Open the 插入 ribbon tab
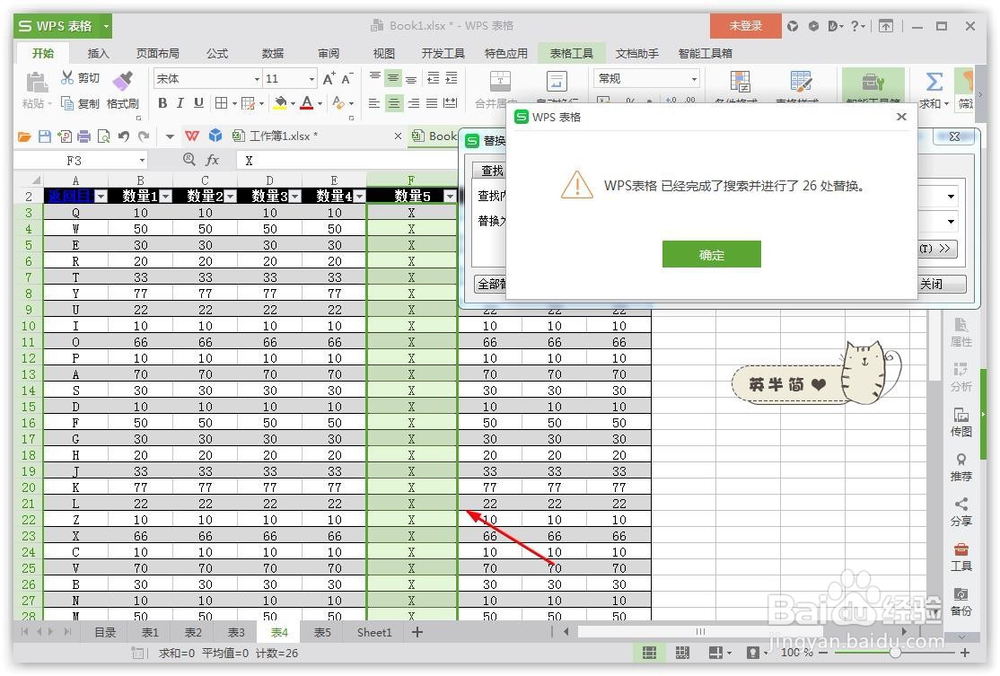 [x=98, y=53]
